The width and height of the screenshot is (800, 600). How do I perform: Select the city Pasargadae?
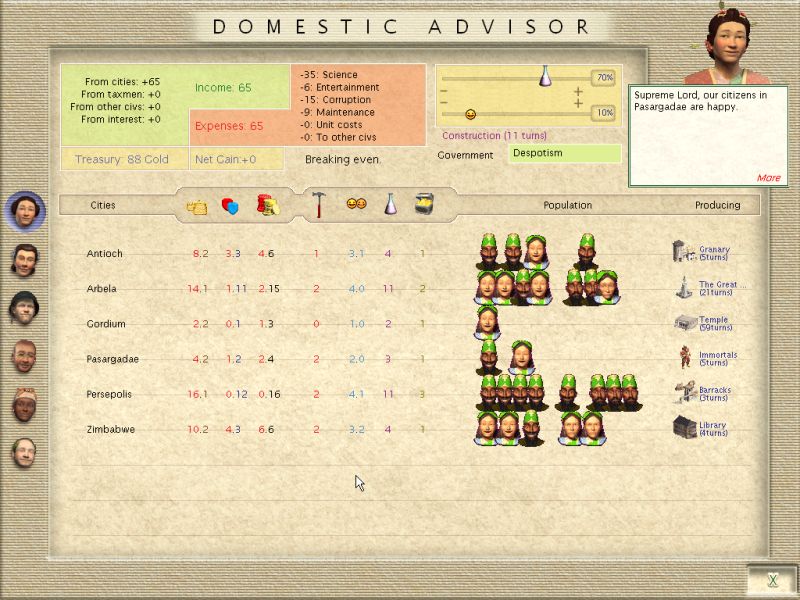[112, 359]
